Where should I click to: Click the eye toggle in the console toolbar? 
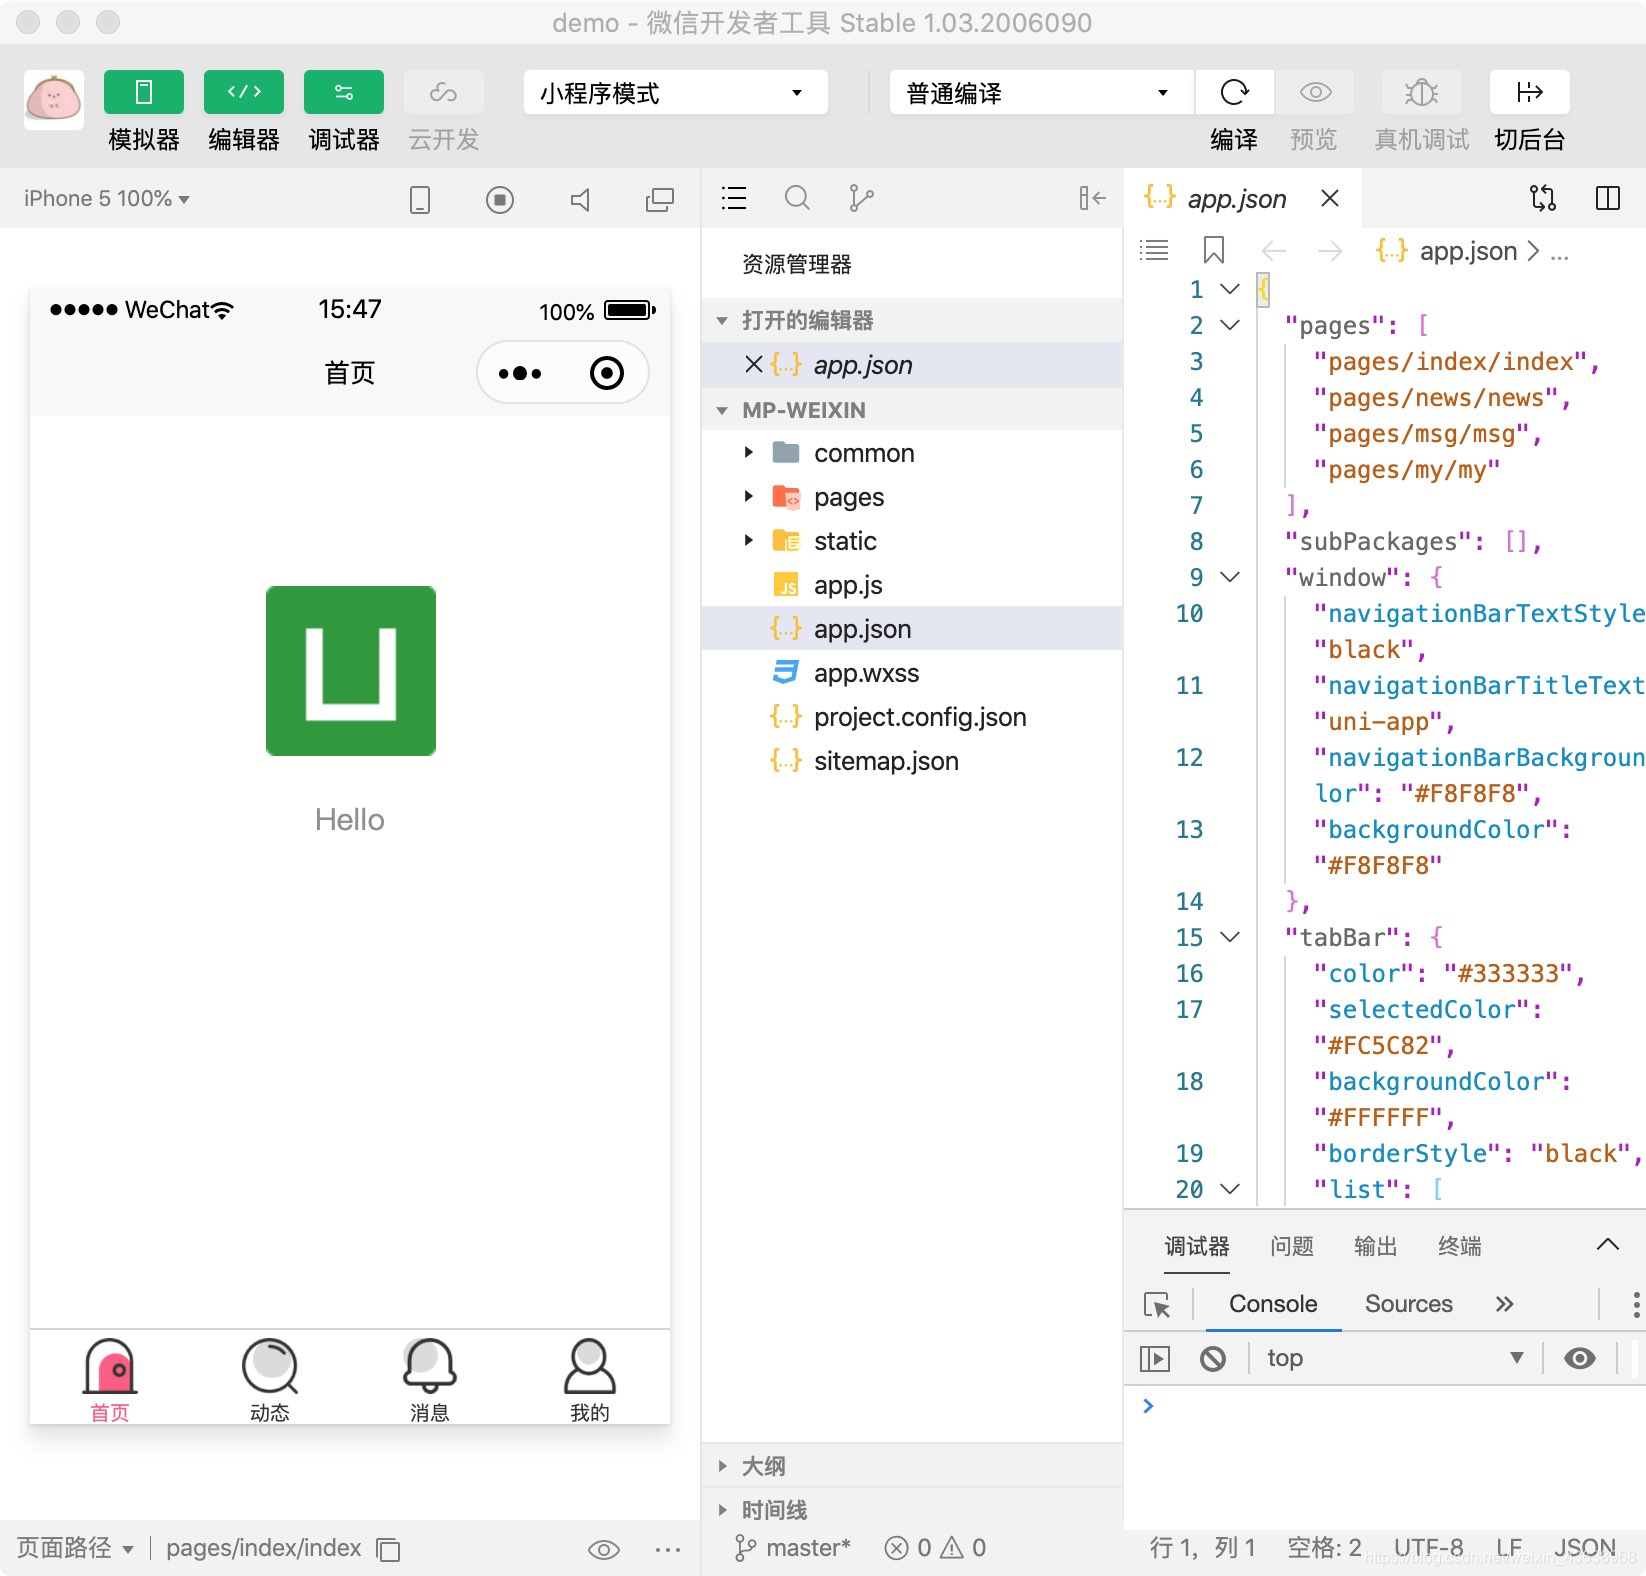coord(1580,1358)
